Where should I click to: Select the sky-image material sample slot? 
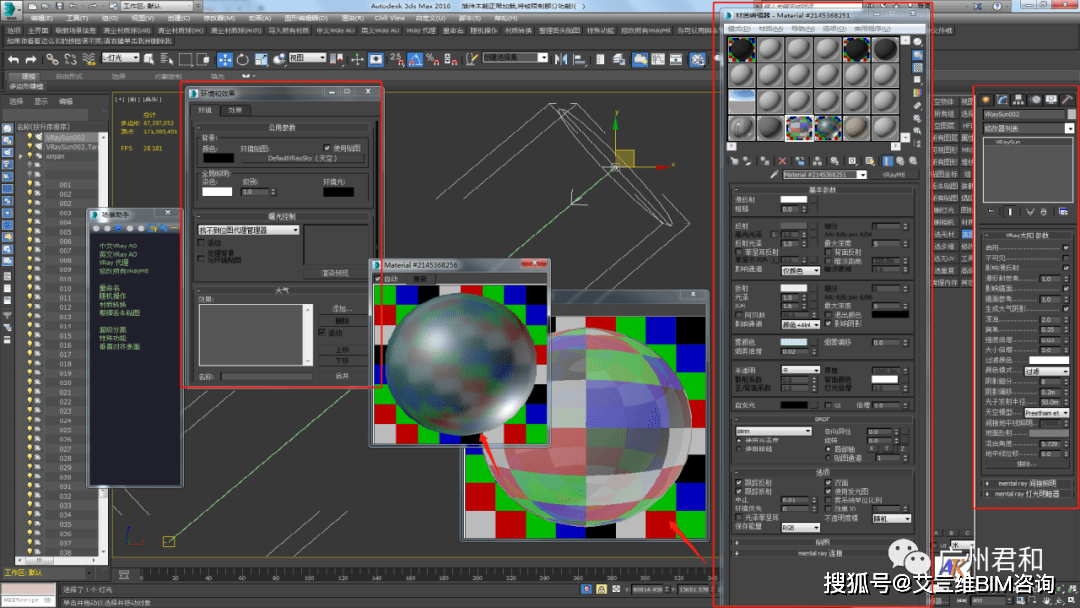741,102
